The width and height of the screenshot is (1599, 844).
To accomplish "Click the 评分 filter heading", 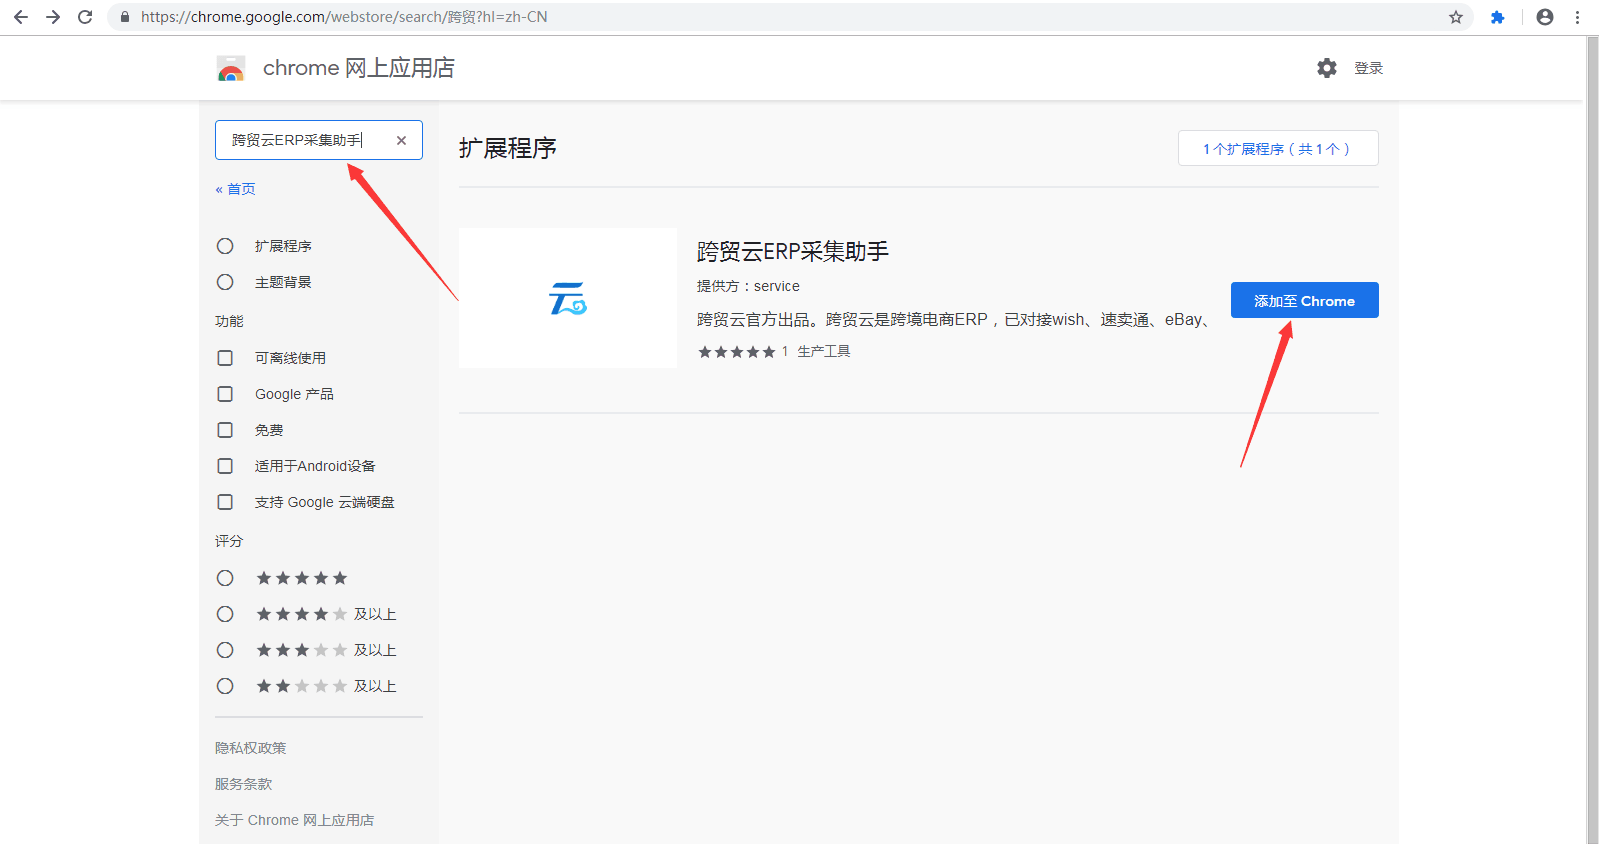I will coord(229,541).
